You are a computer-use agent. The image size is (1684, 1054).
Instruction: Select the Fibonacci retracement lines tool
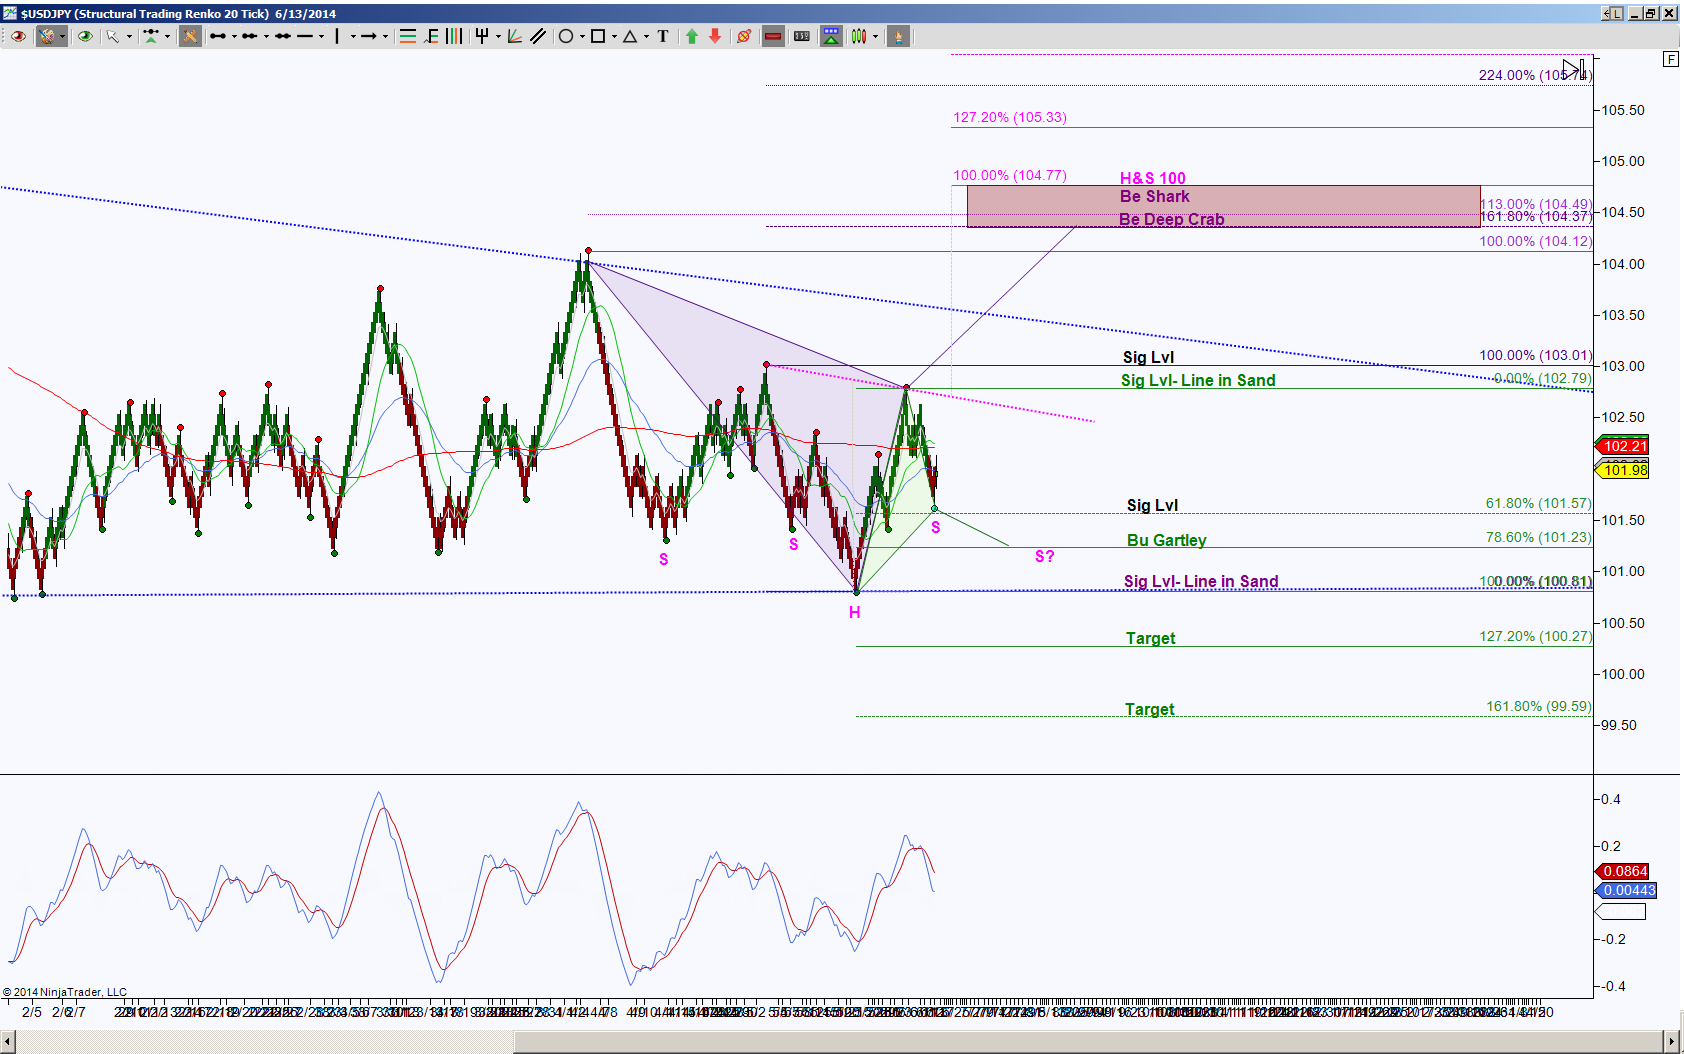408,36
